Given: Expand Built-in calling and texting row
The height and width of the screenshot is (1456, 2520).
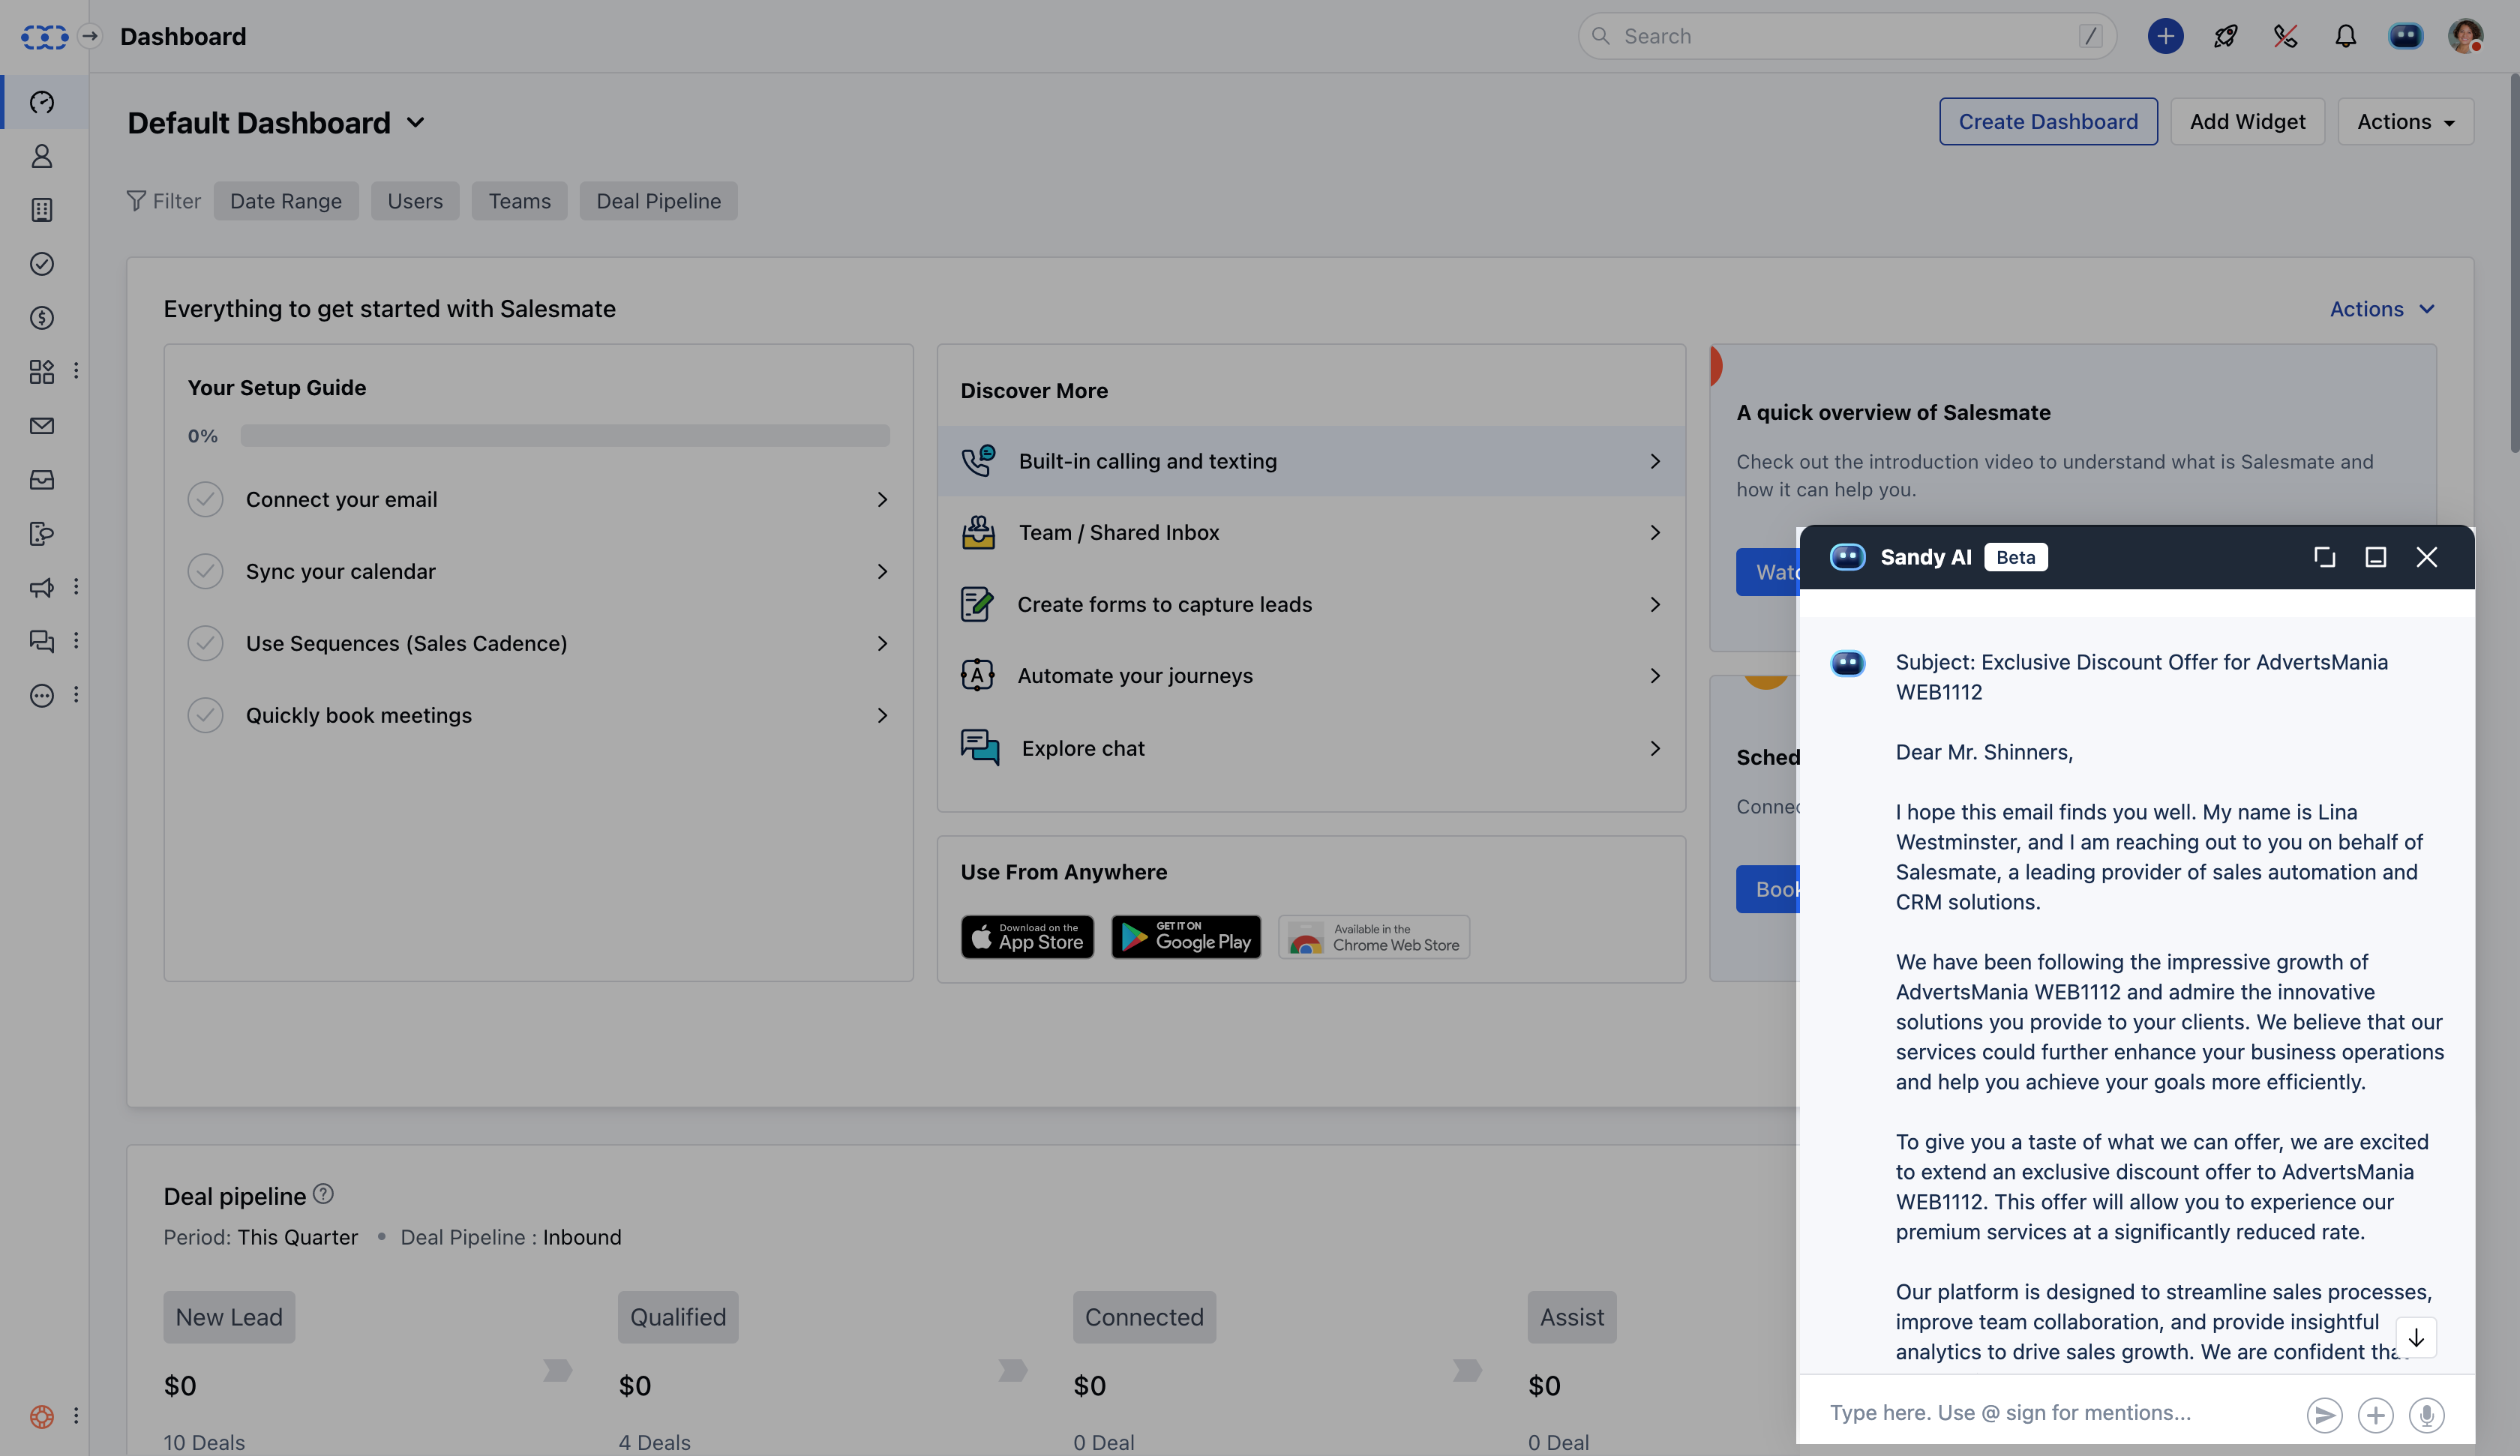Looking at the screenshot, I should (1310, 461).
